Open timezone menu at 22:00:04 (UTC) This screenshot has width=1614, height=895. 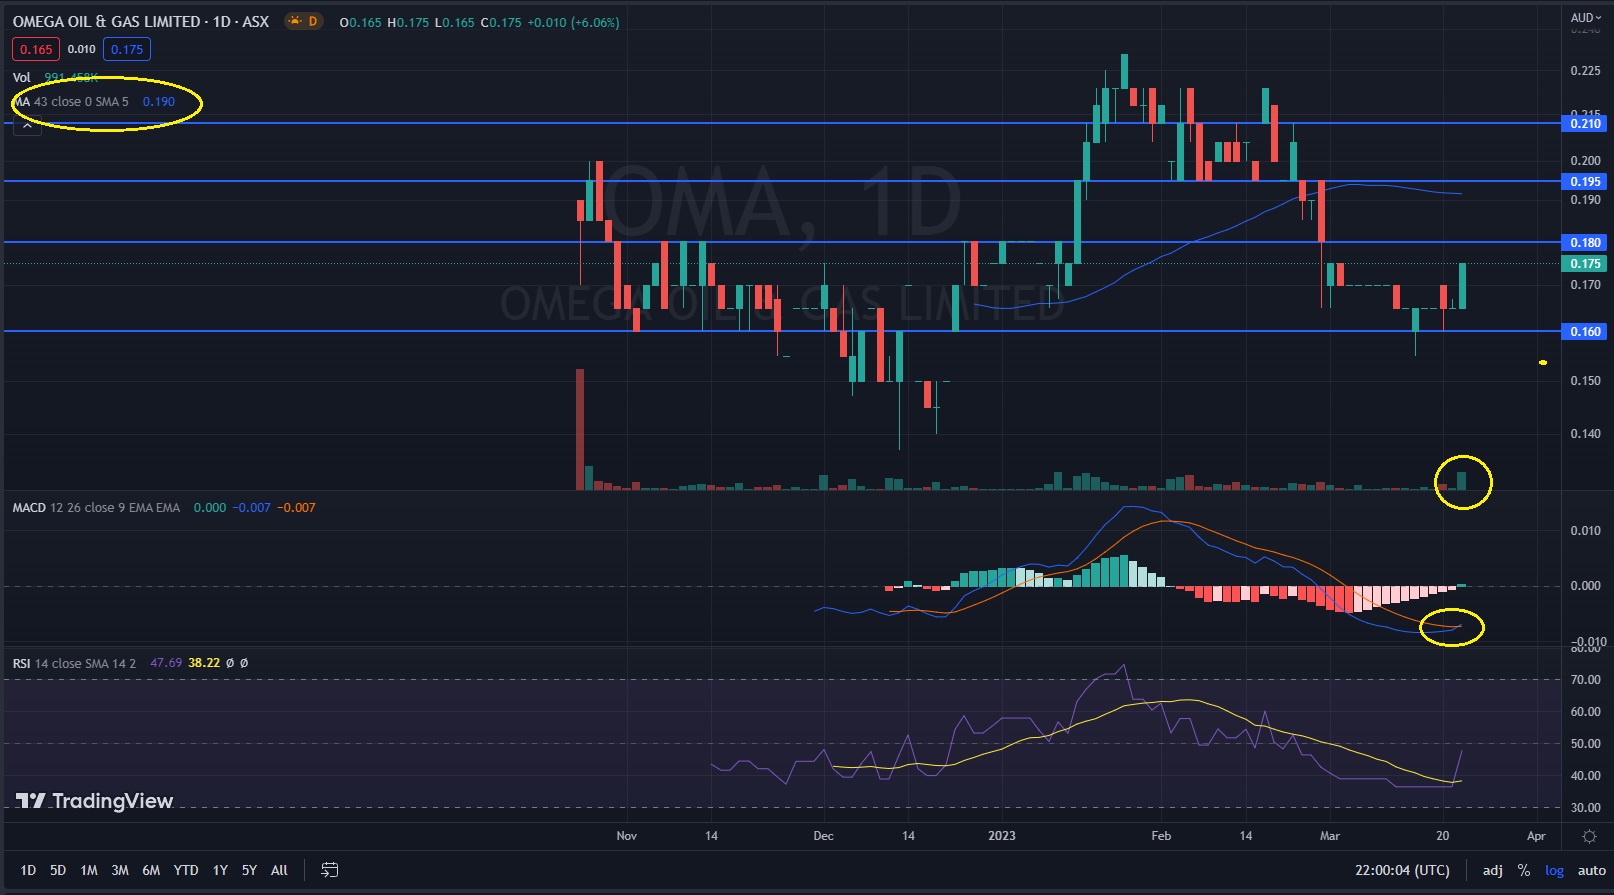[1402, 870]
